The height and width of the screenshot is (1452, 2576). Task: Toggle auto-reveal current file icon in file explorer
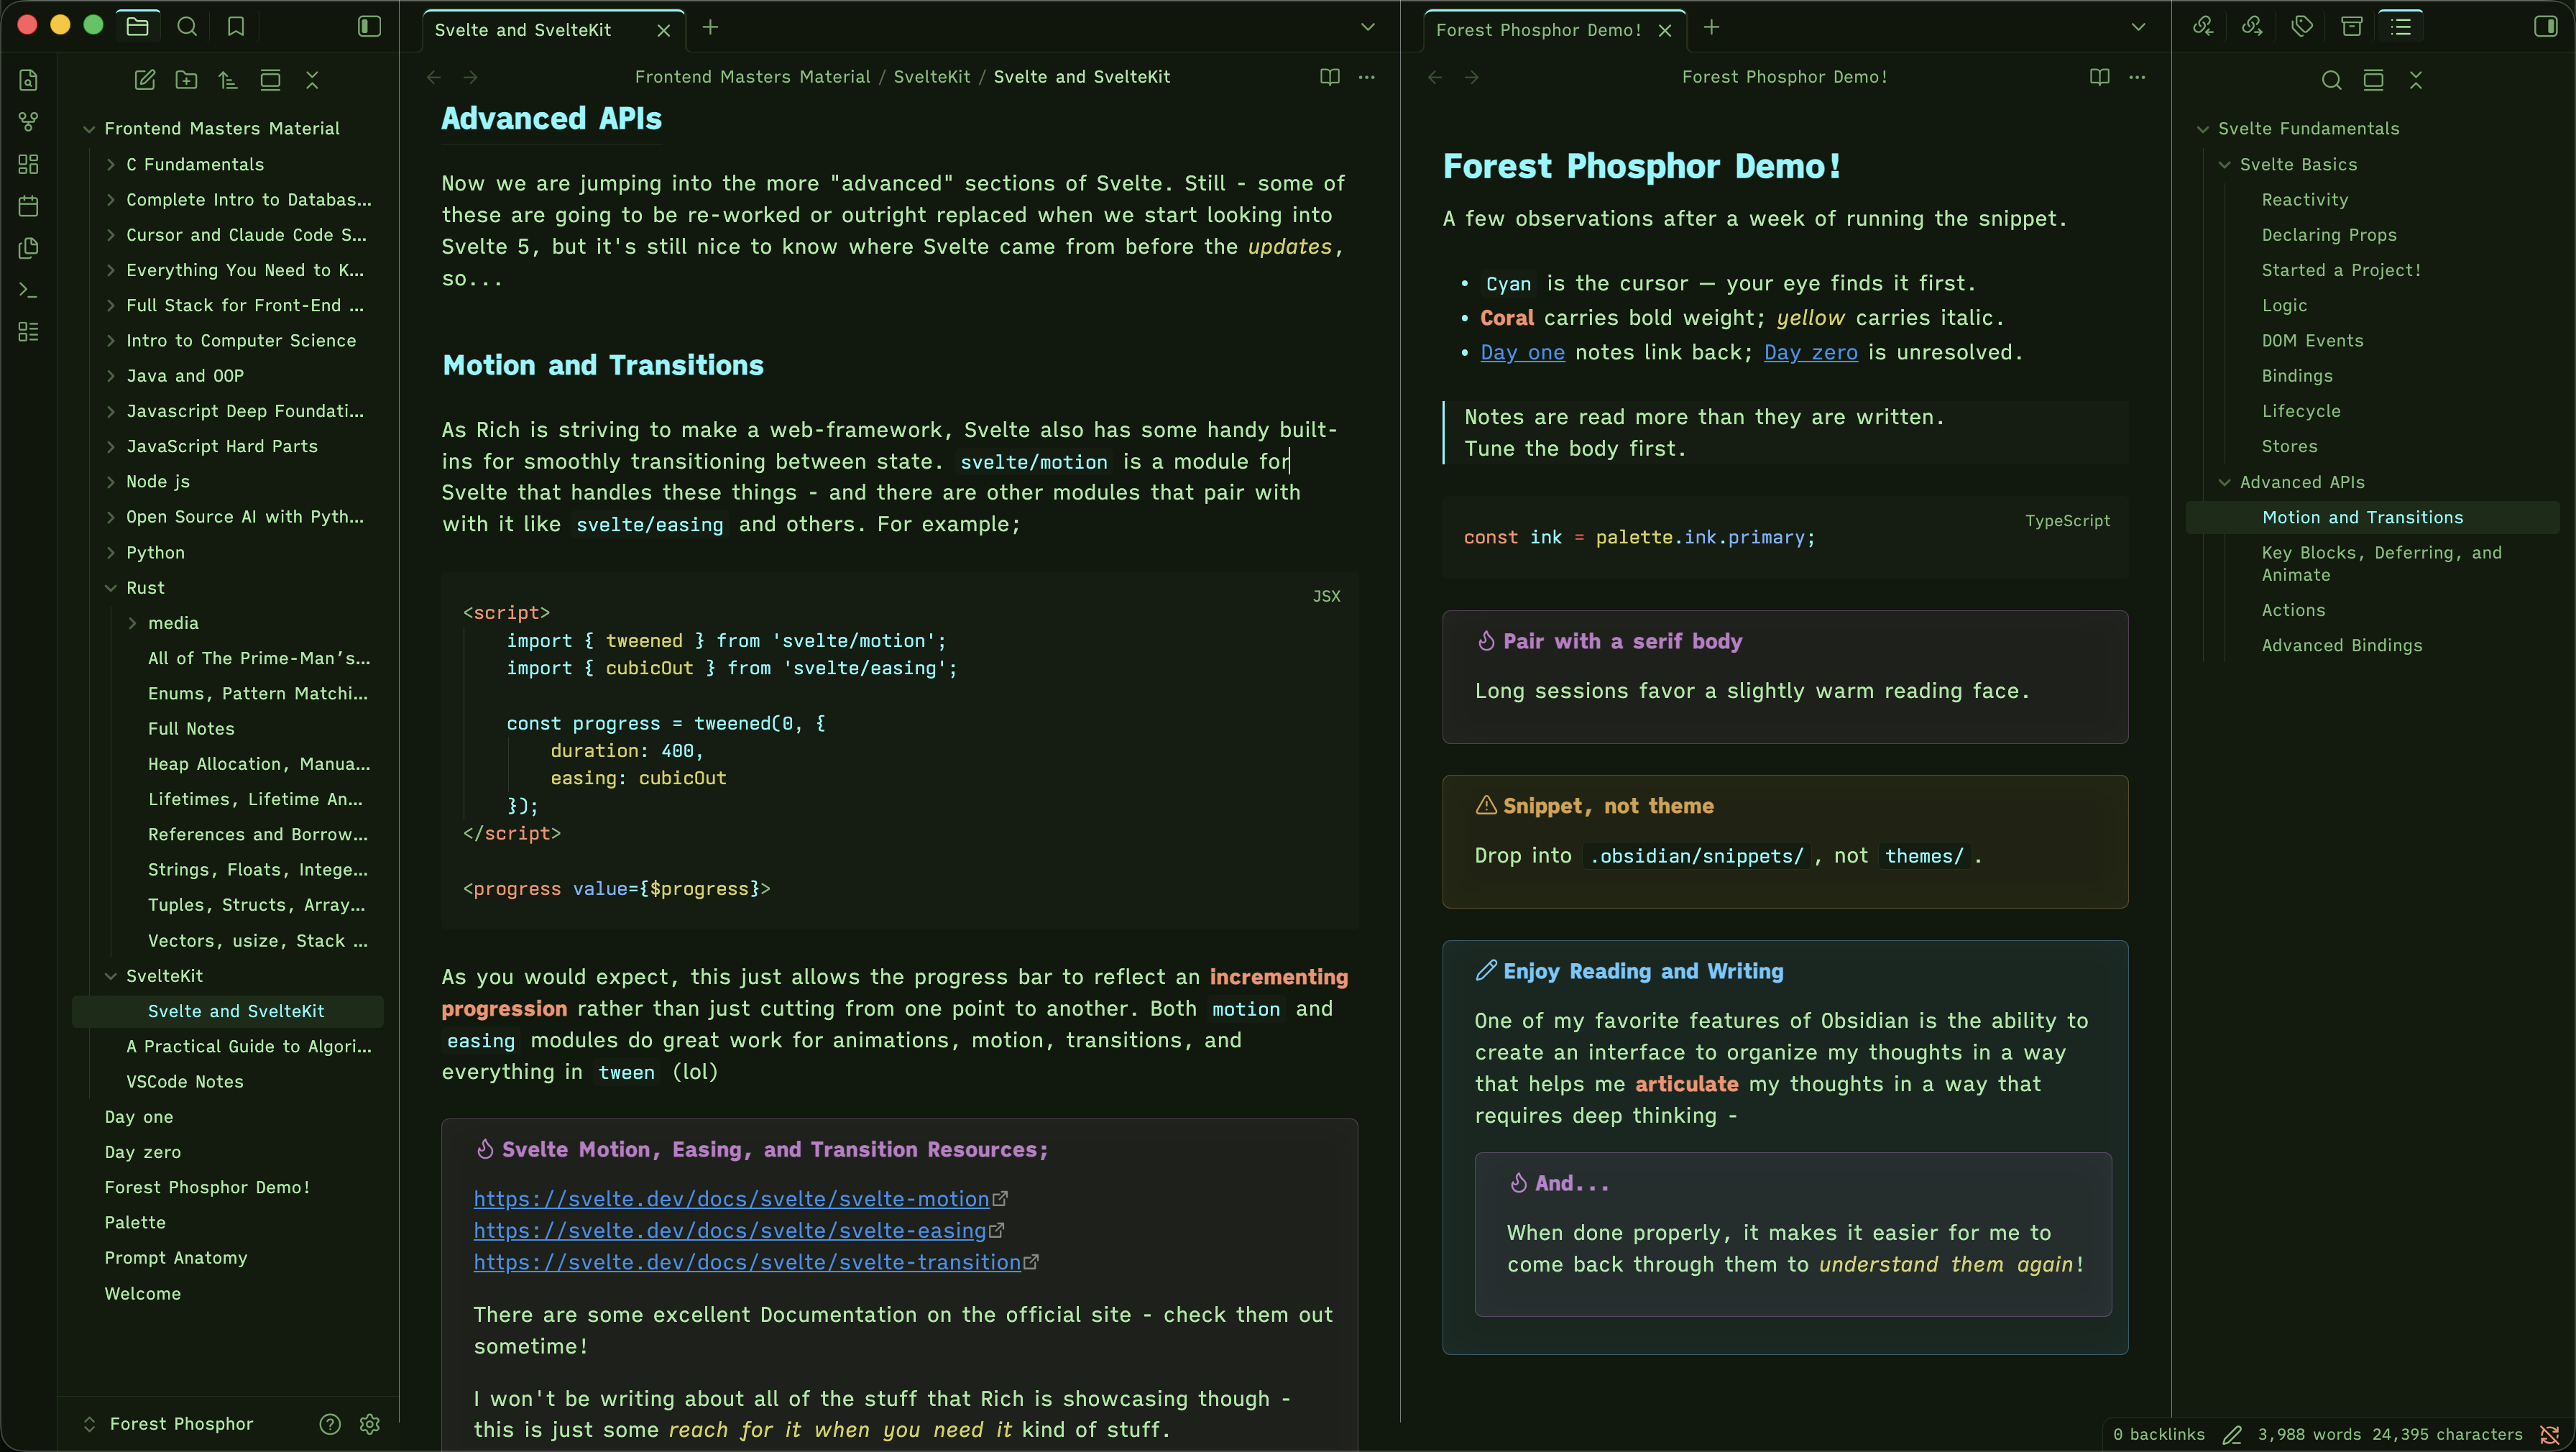(x=270, y=80)
